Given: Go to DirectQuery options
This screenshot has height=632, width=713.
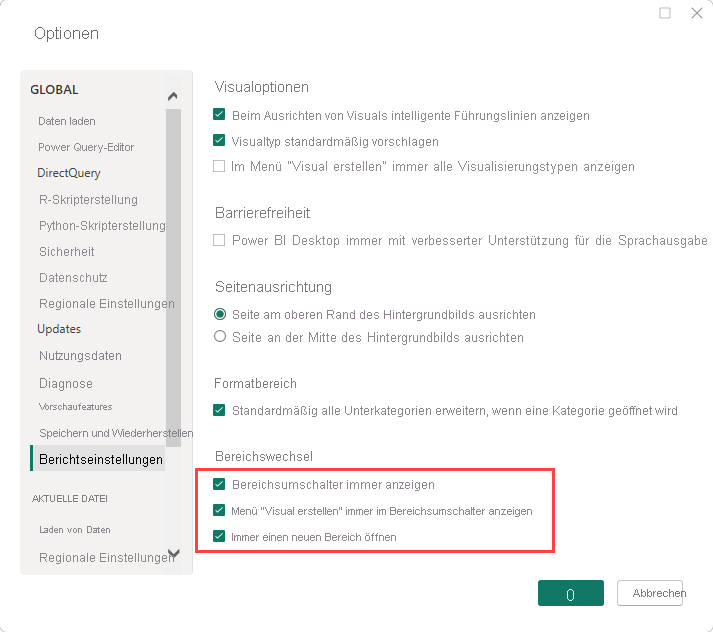Looking at the screenshot, I should click(x=69, y=173).
